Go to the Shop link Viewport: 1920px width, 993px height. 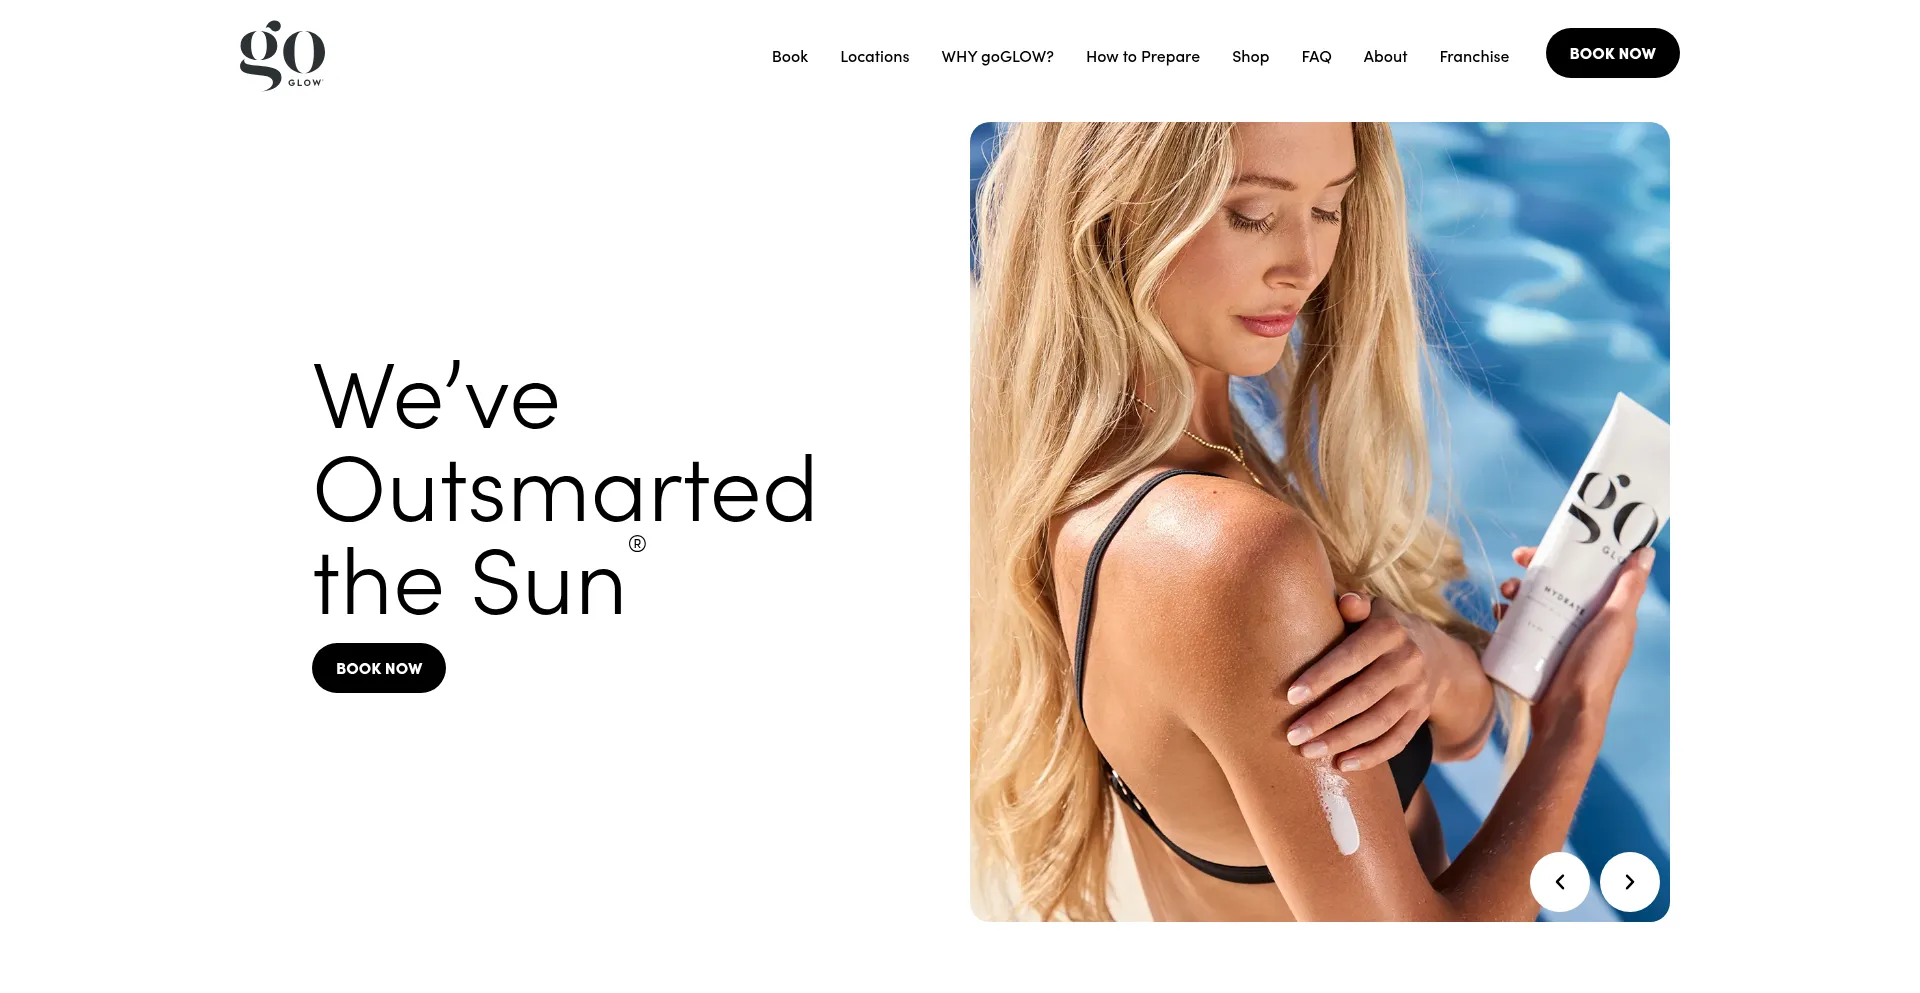[x=1250, y=57]
